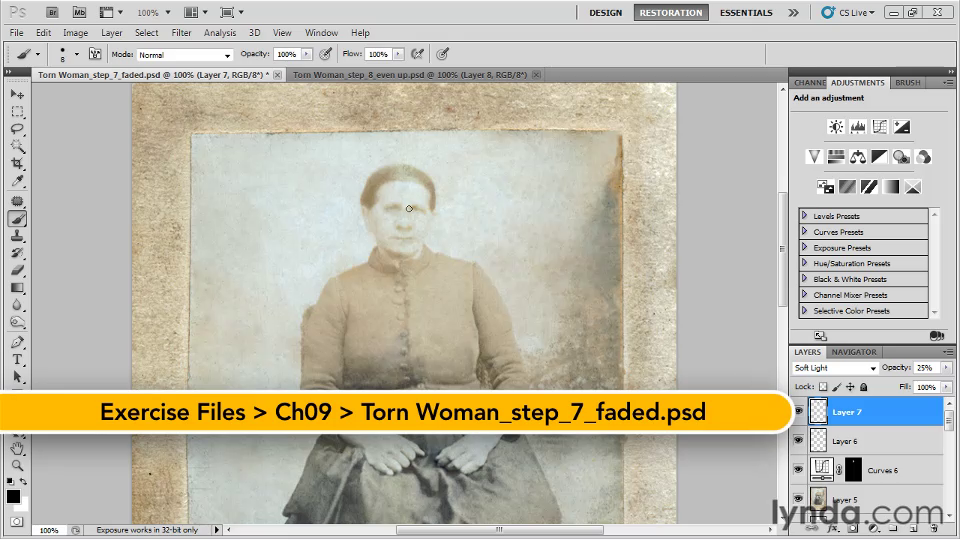
Task: Add a Levels adjustment
Action: 858,127
